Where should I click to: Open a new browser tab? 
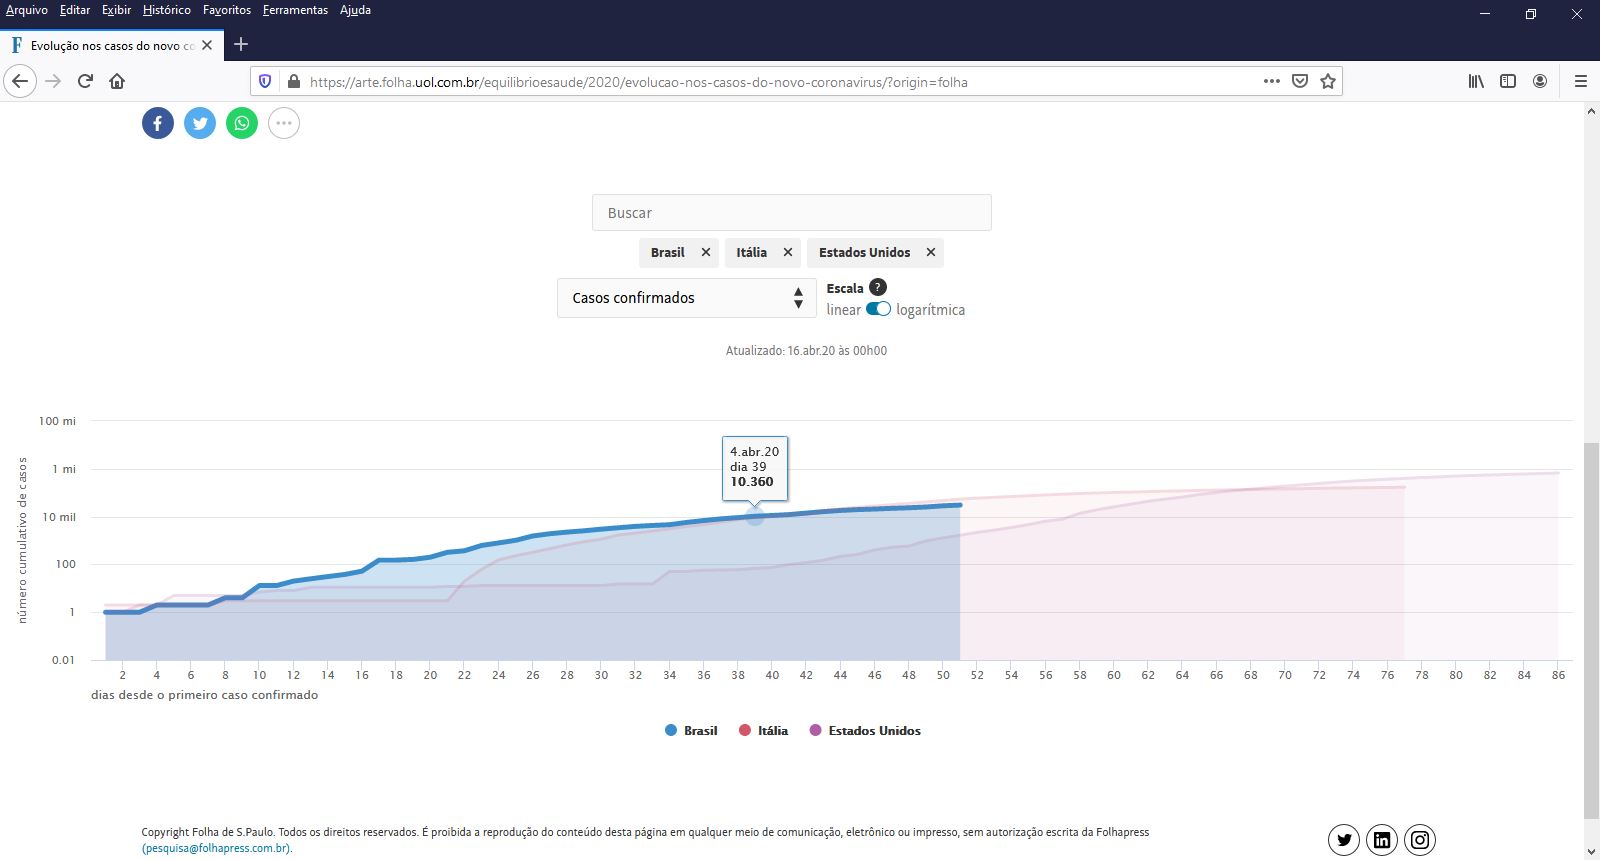(x=241, y=44)
